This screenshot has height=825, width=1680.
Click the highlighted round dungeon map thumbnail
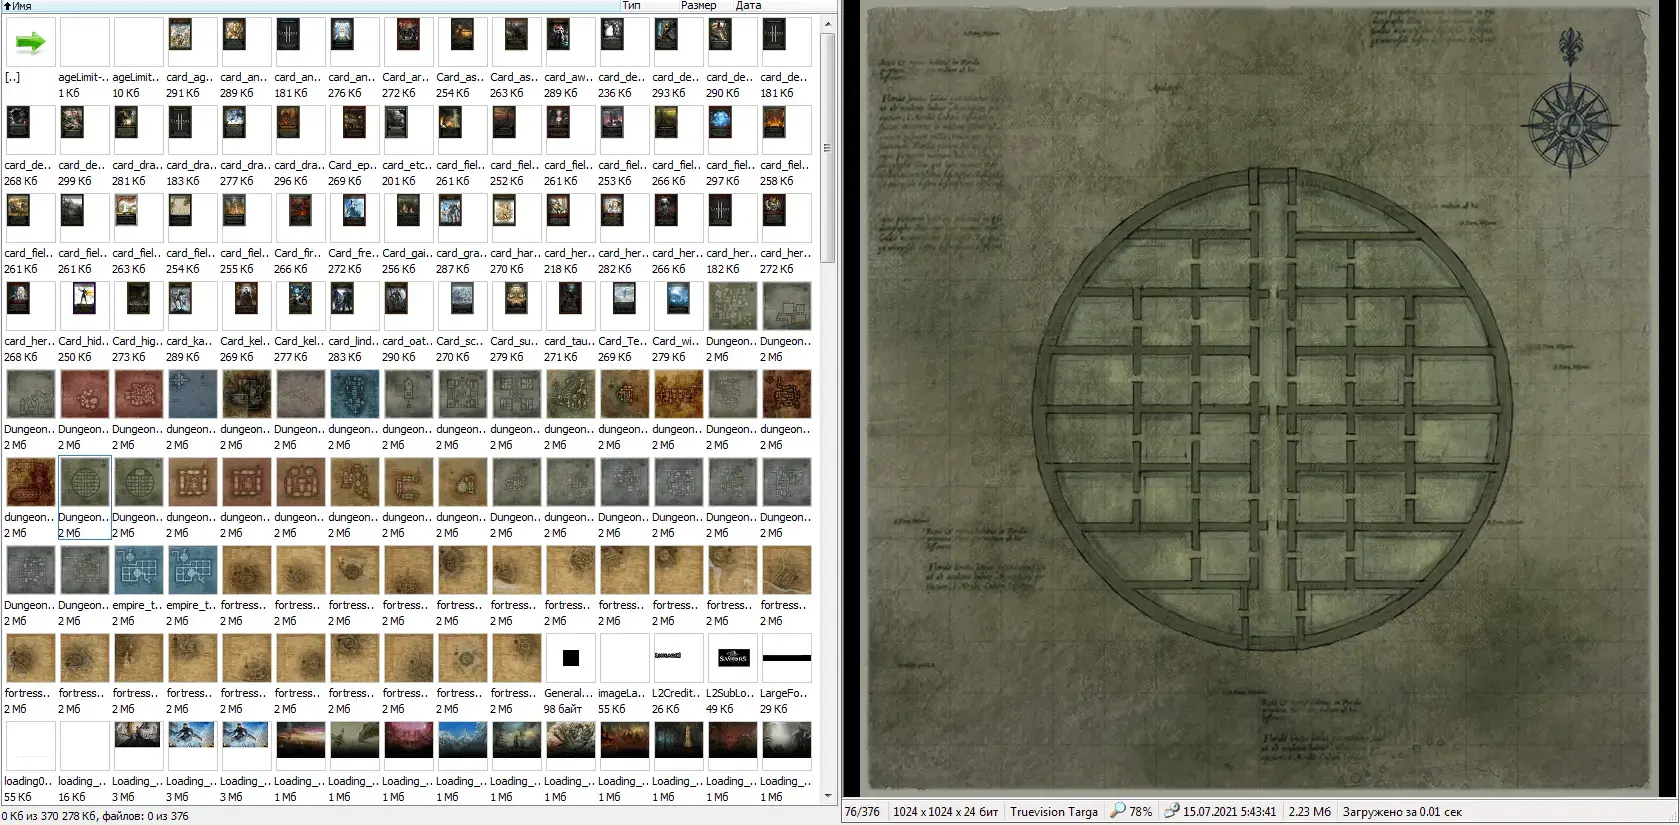coord(85,483)
